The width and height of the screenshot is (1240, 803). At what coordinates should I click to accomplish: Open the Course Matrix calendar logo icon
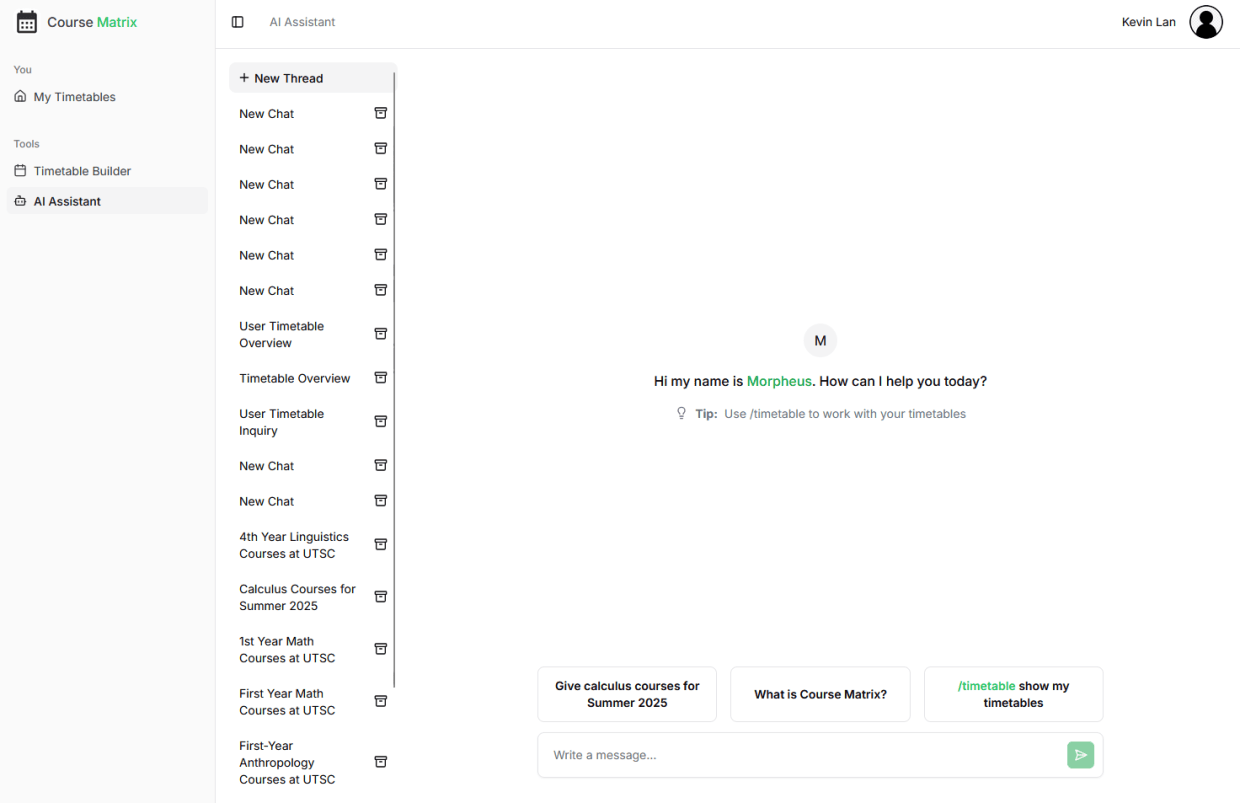[x=26, y=21]
